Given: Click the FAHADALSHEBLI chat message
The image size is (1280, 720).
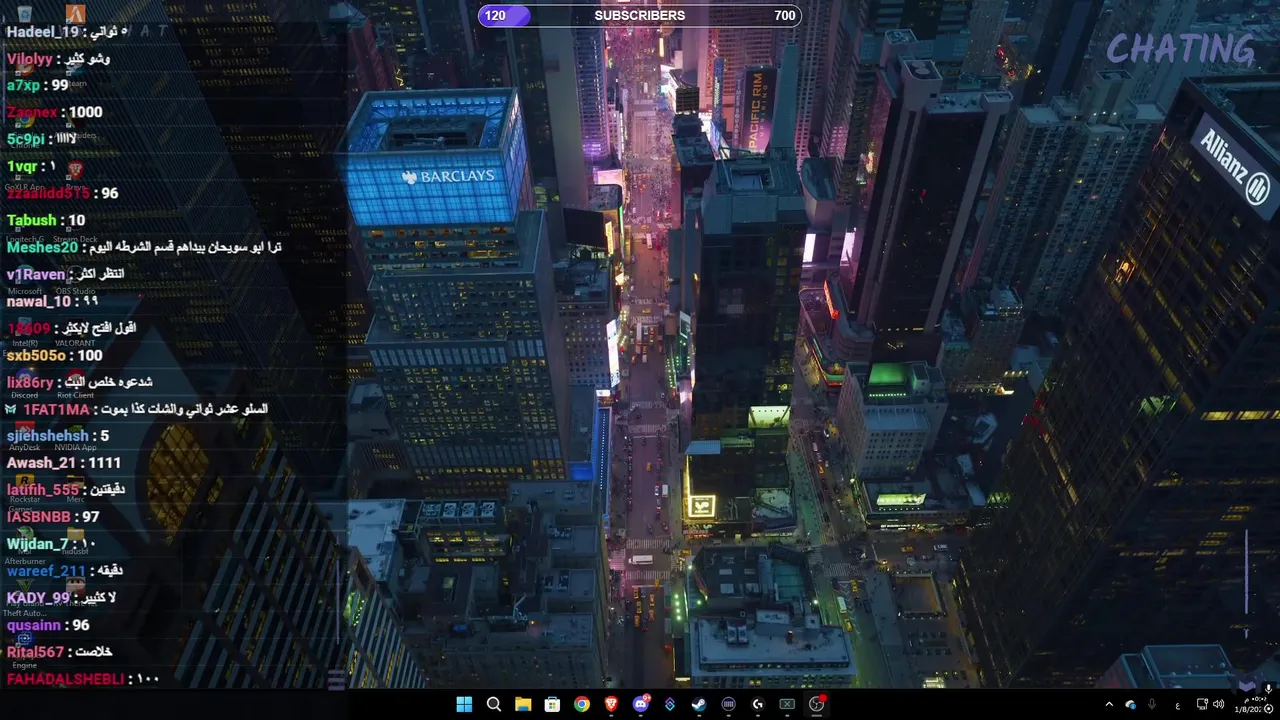Looking at the screenshot, I should point(83,680).
